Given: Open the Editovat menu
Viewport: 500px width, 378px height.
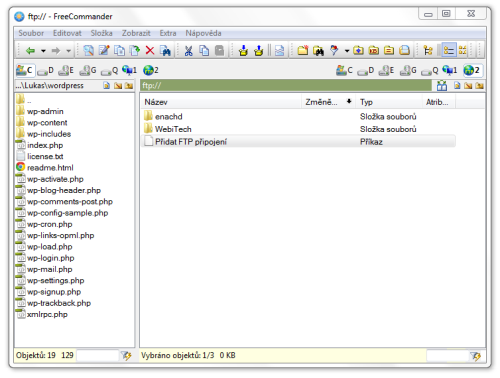Looking at the screenshot, I should pos(67,33).
